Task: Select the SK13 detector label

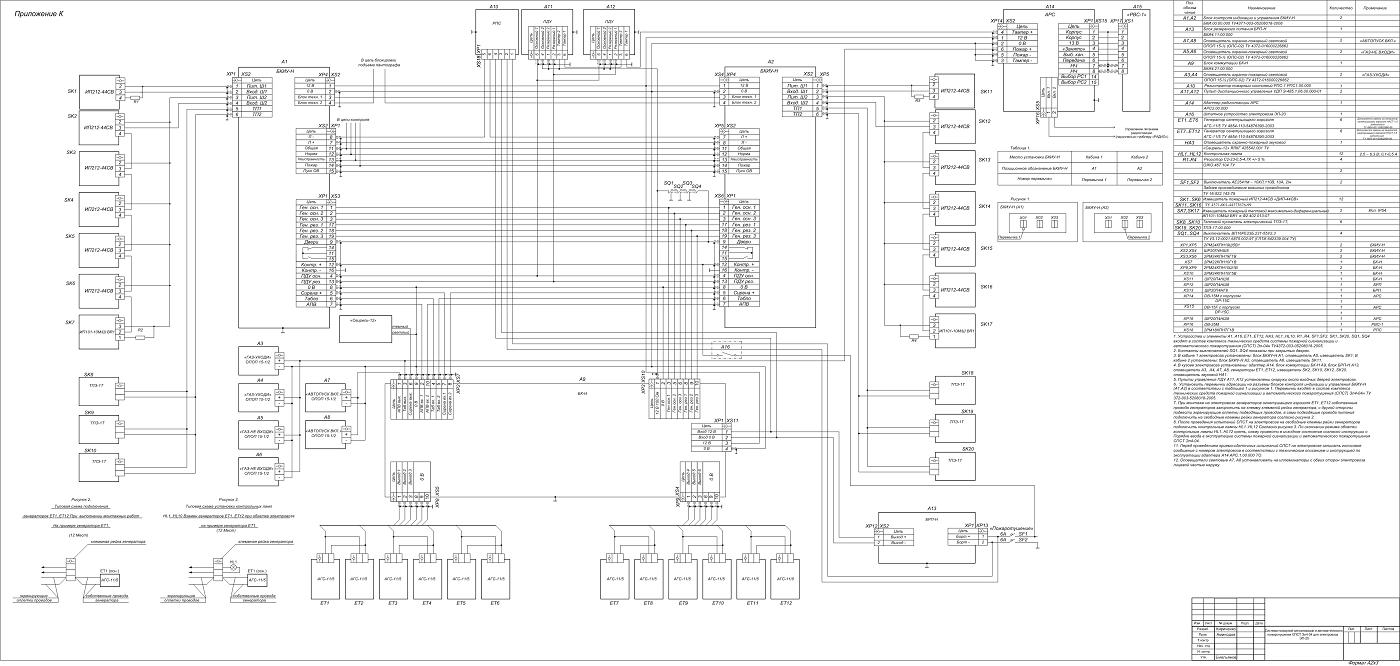Action: 985,160
